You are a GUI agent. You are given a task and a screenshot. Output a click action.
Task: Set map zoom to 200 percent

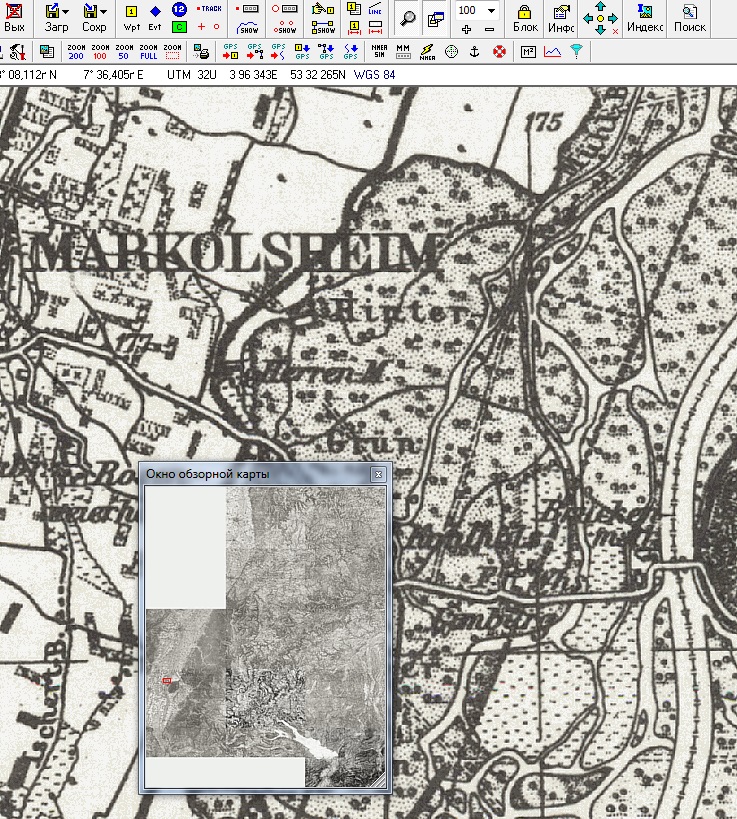pos(76,50)
